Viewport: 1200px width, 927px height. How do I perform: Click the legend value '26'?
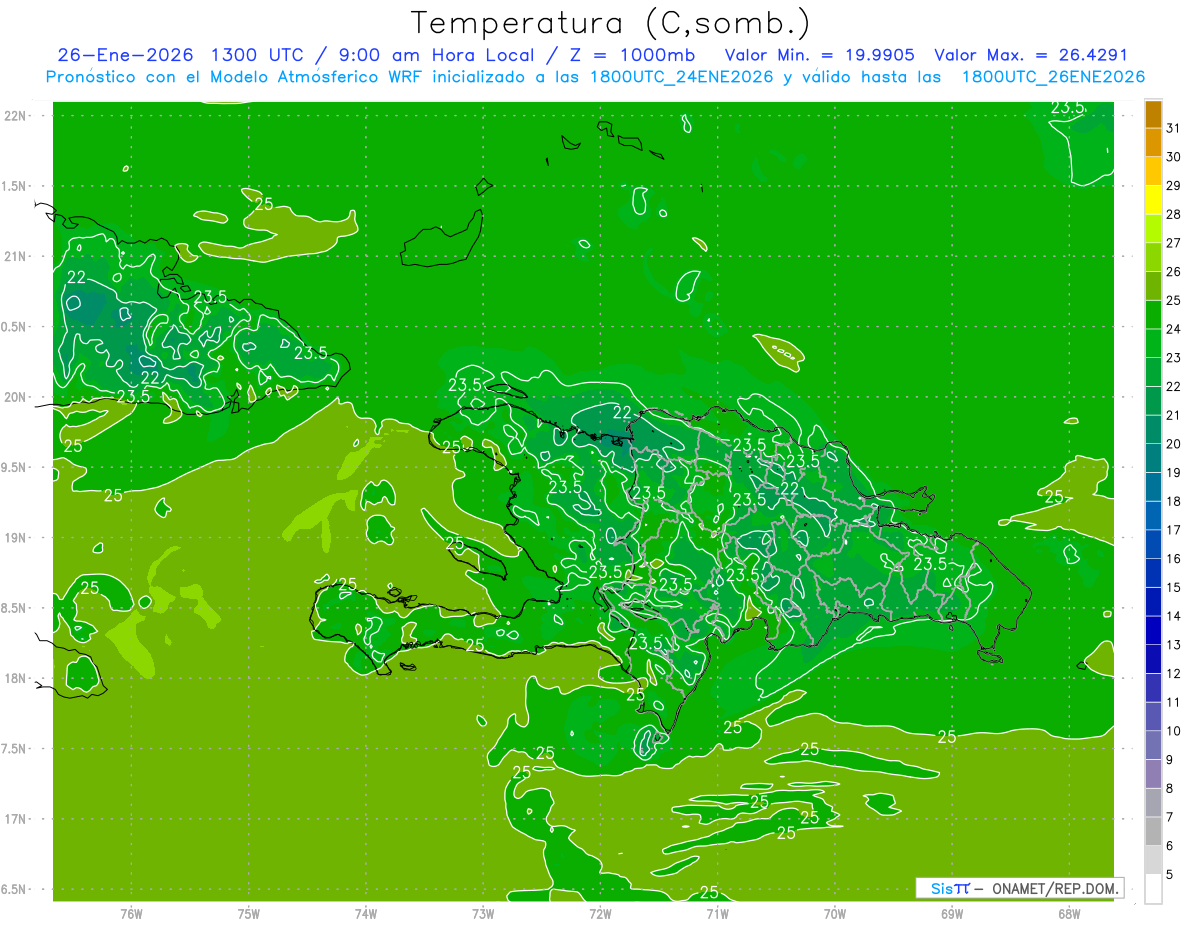1174,271
